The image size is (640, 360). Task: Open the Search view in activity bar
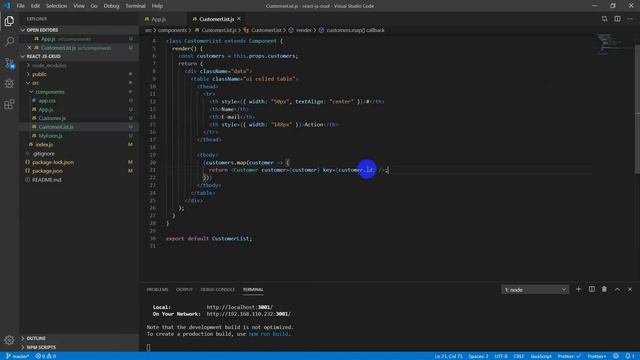pyautogui.click(x=9, y=42)
